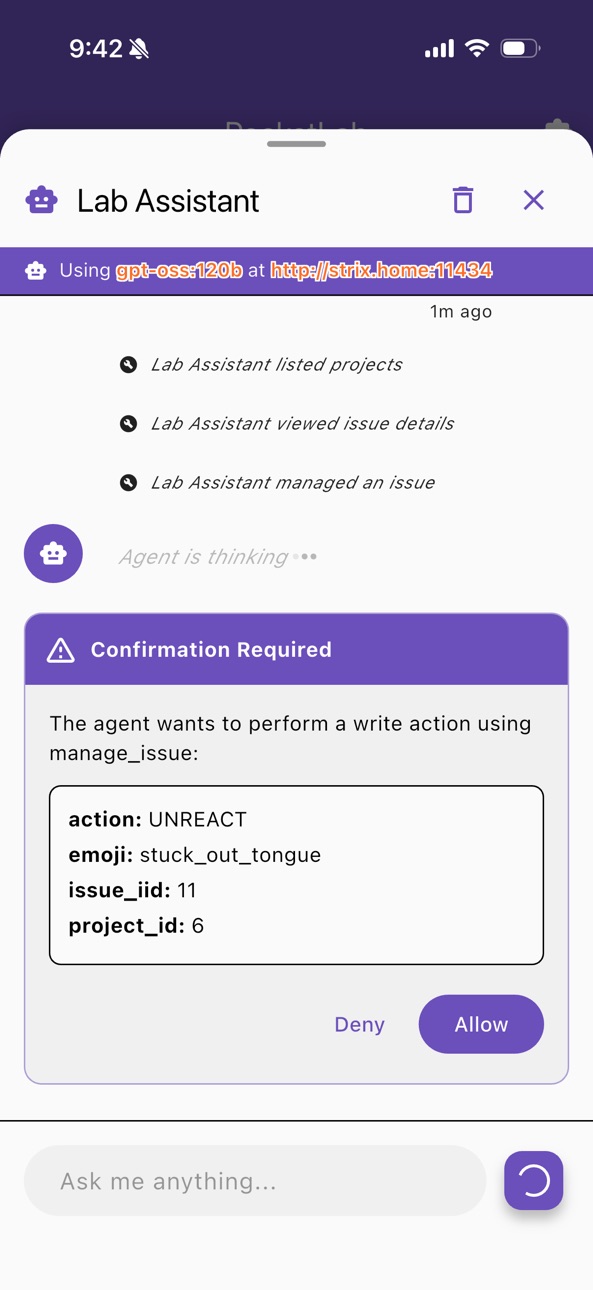Image resolution: width=593 pixels, height=1290 pixels.
Task: Tap wrench icon beside viewed issue details
Action: [128, 423]
